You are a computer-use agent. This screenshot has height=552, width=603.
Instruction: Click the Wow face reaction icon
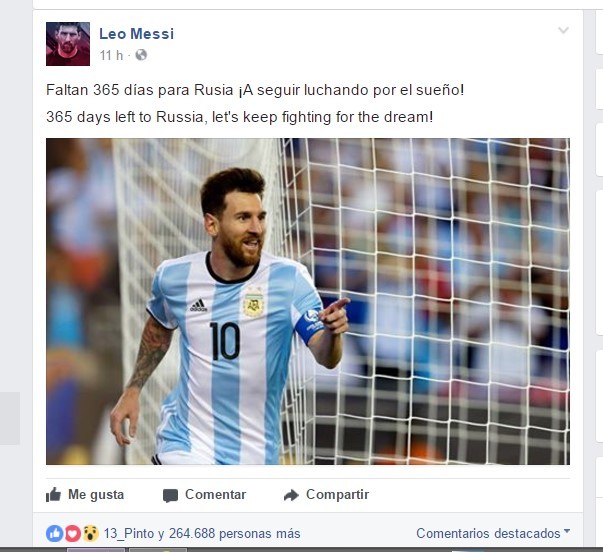tap(90, 534)
